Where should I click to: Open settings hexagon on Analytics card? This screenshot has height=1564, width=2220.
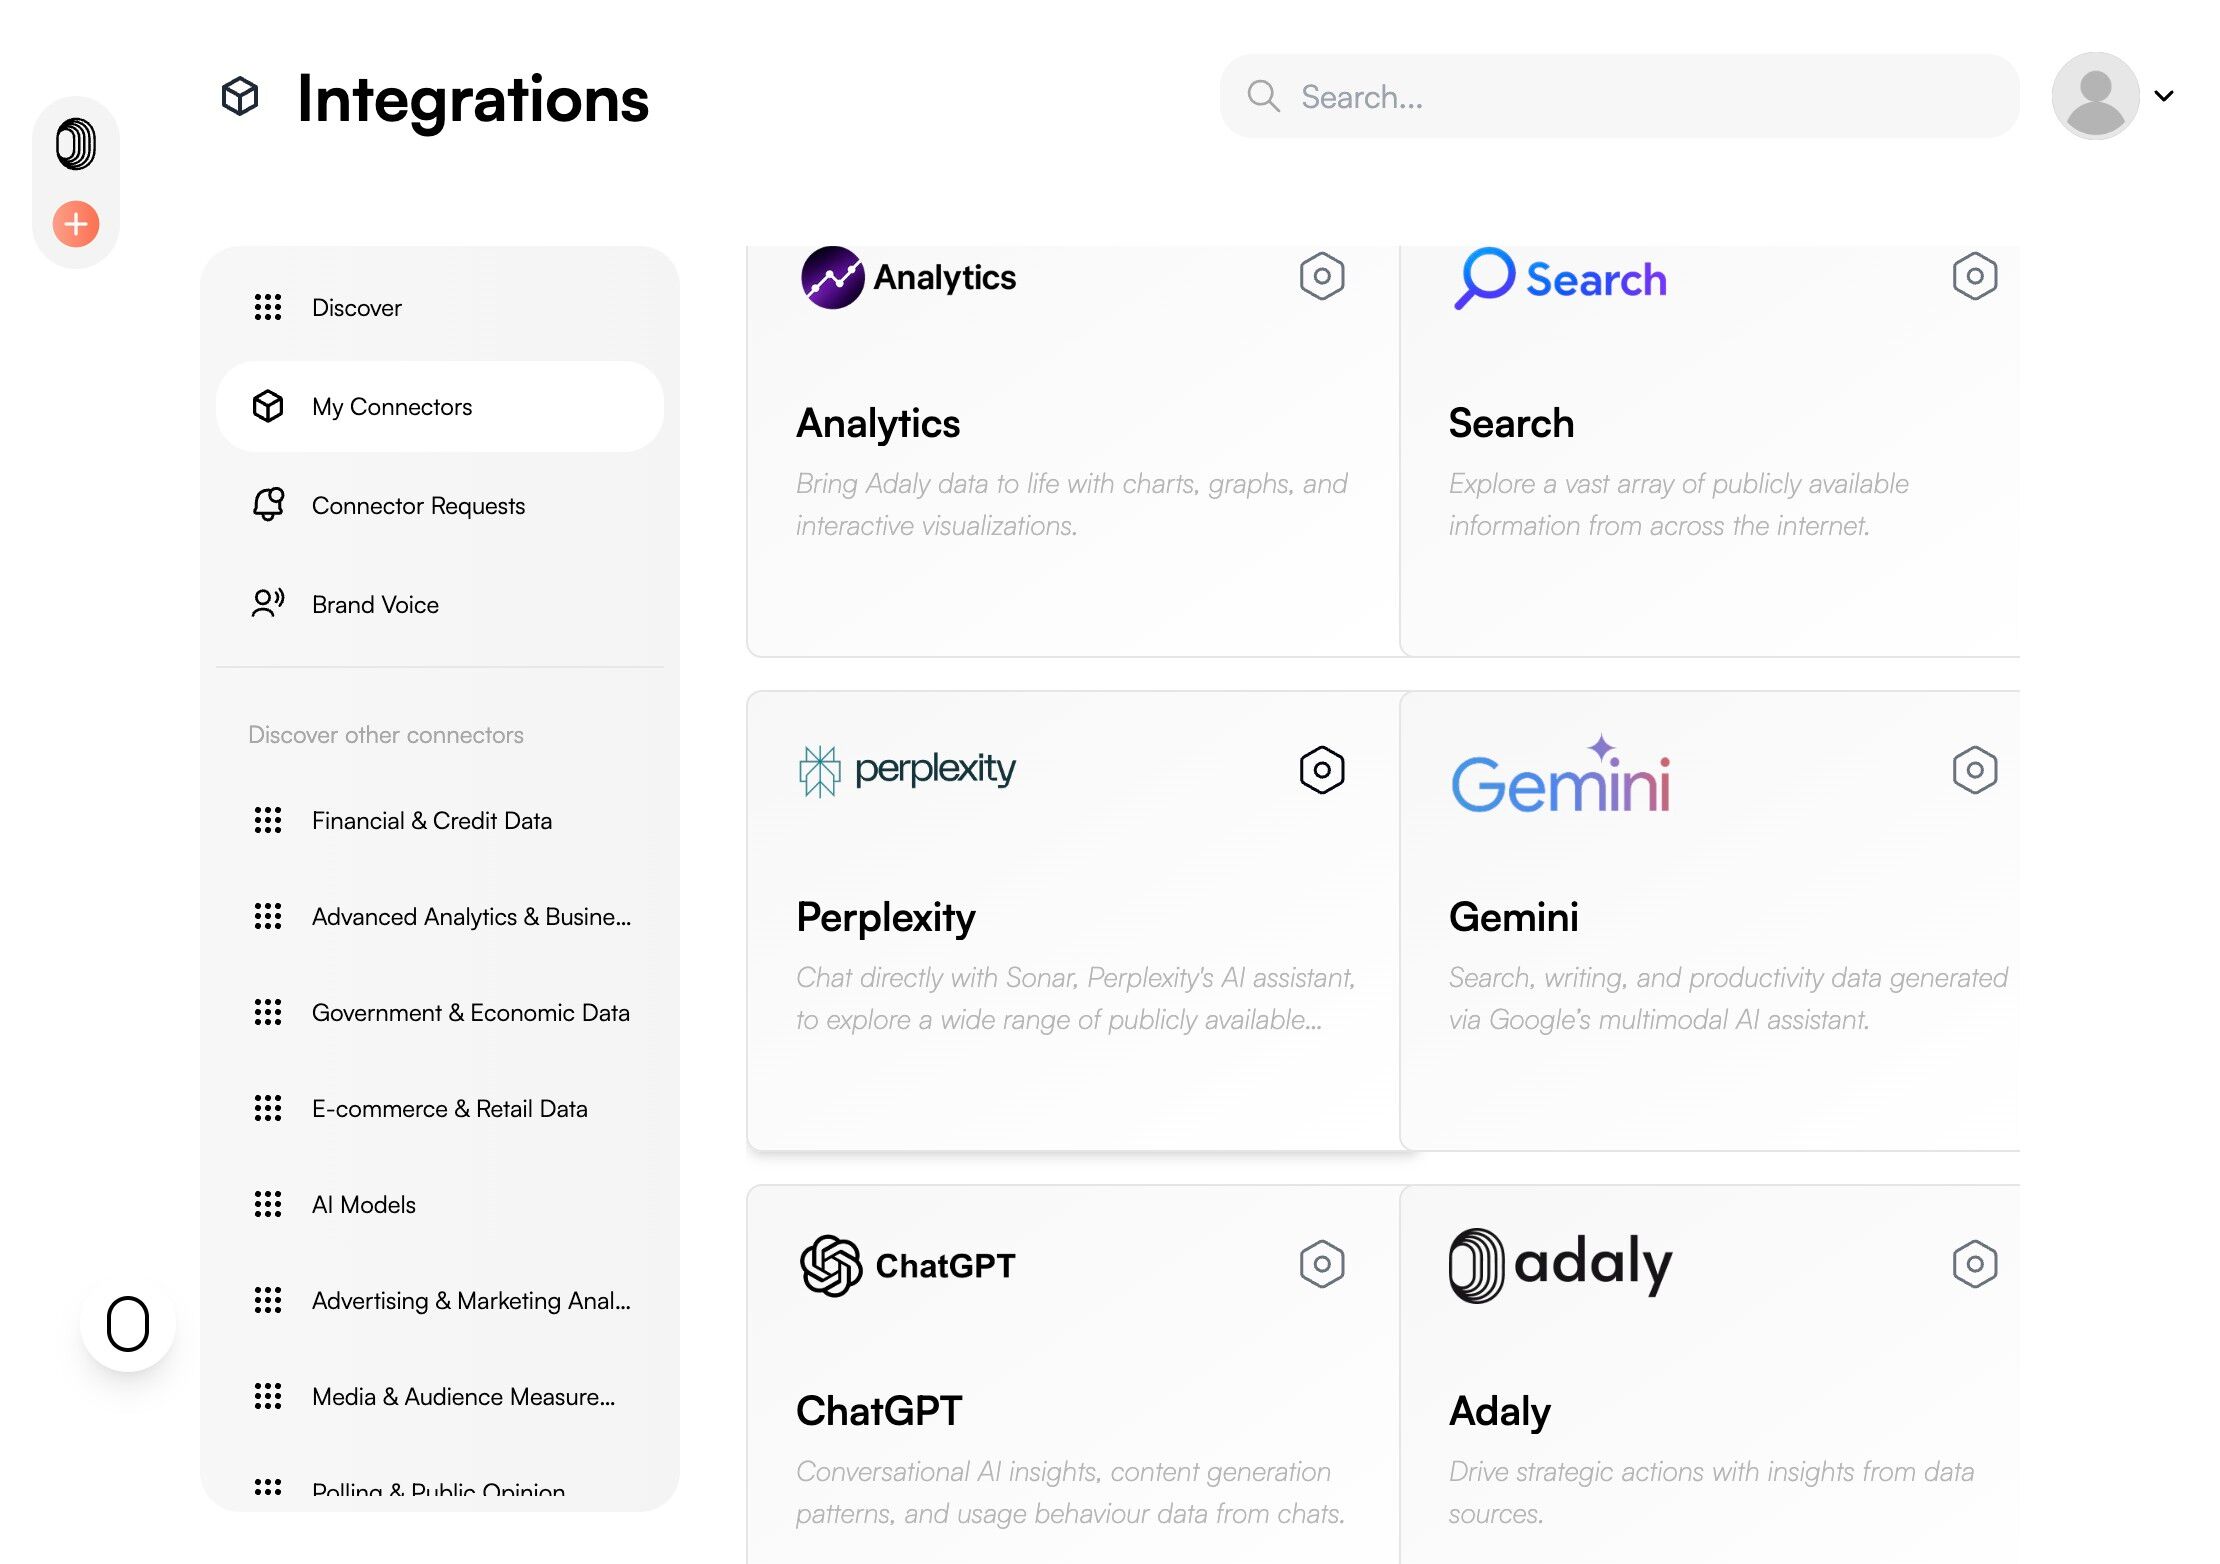[1321, 276]
